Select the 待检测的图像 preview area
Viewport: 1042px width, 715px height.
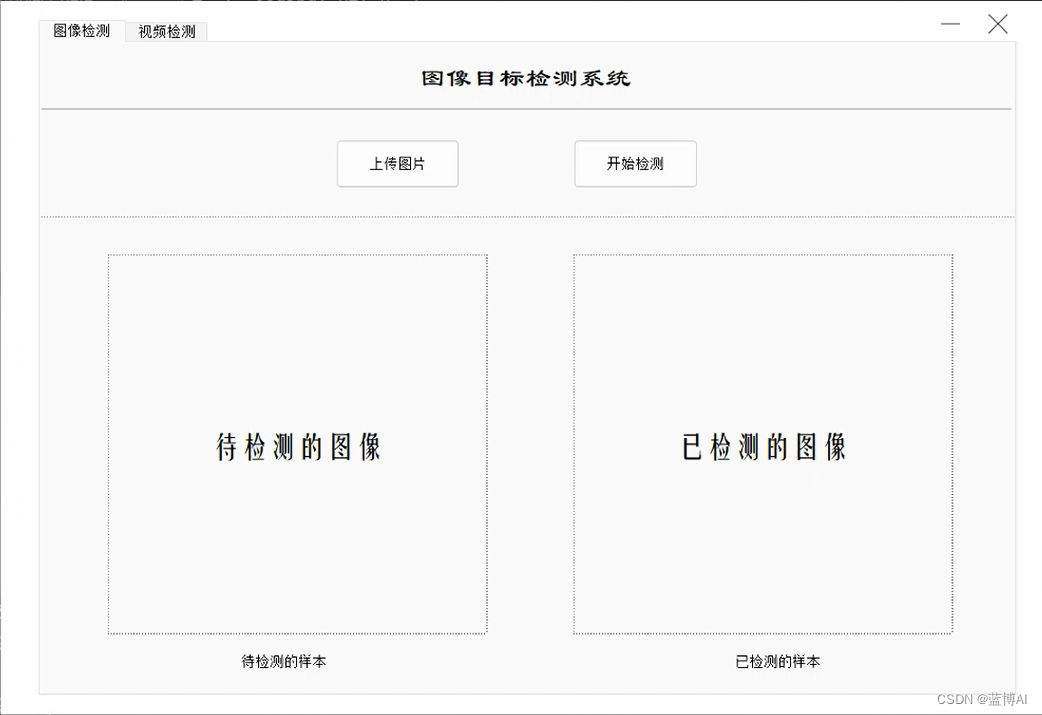(x=298, y=444)
